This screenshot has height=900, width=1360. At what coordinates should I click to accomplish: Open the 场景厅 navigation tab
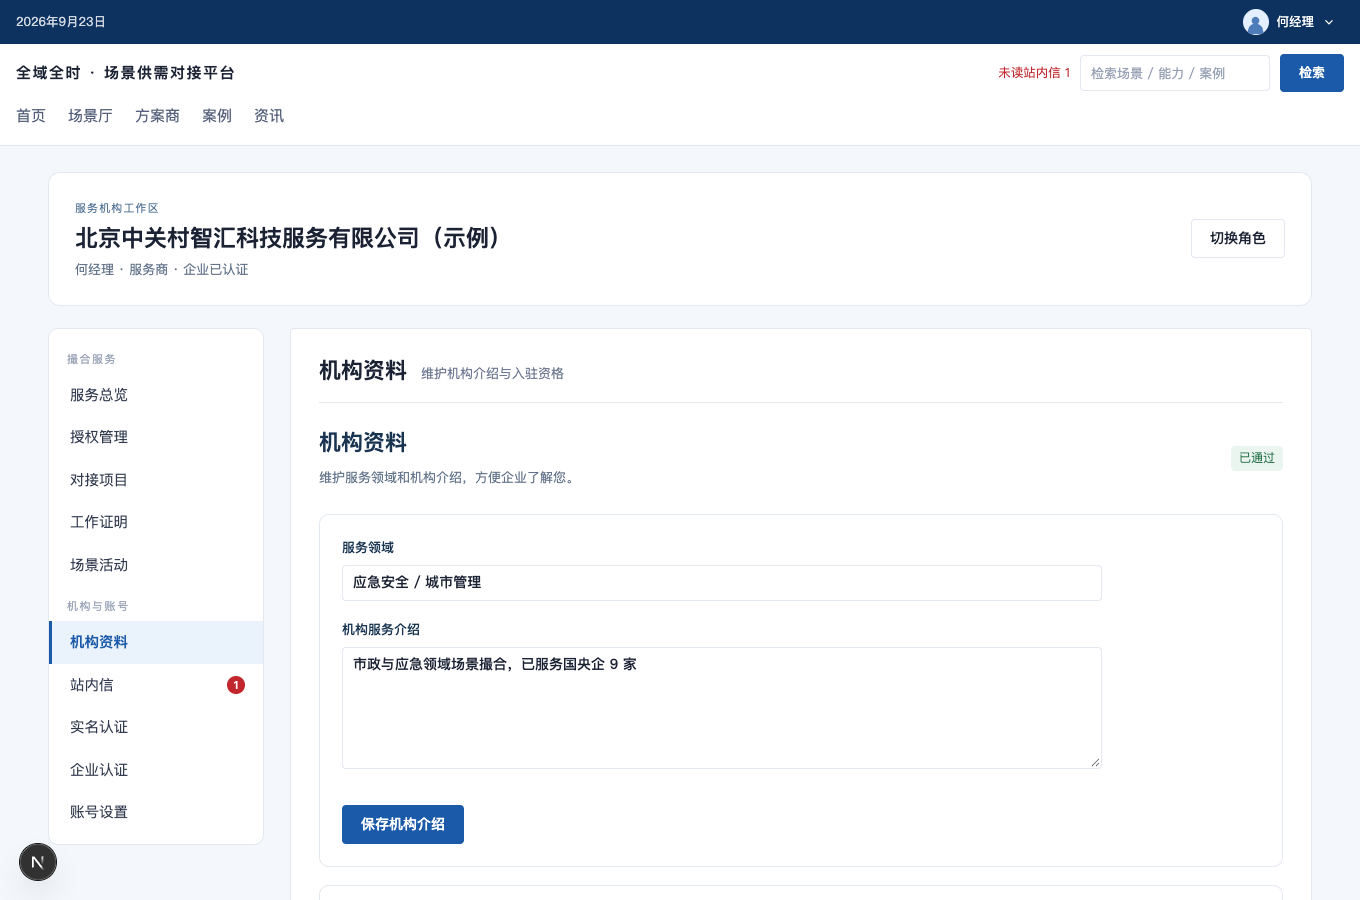coord(90,116)
